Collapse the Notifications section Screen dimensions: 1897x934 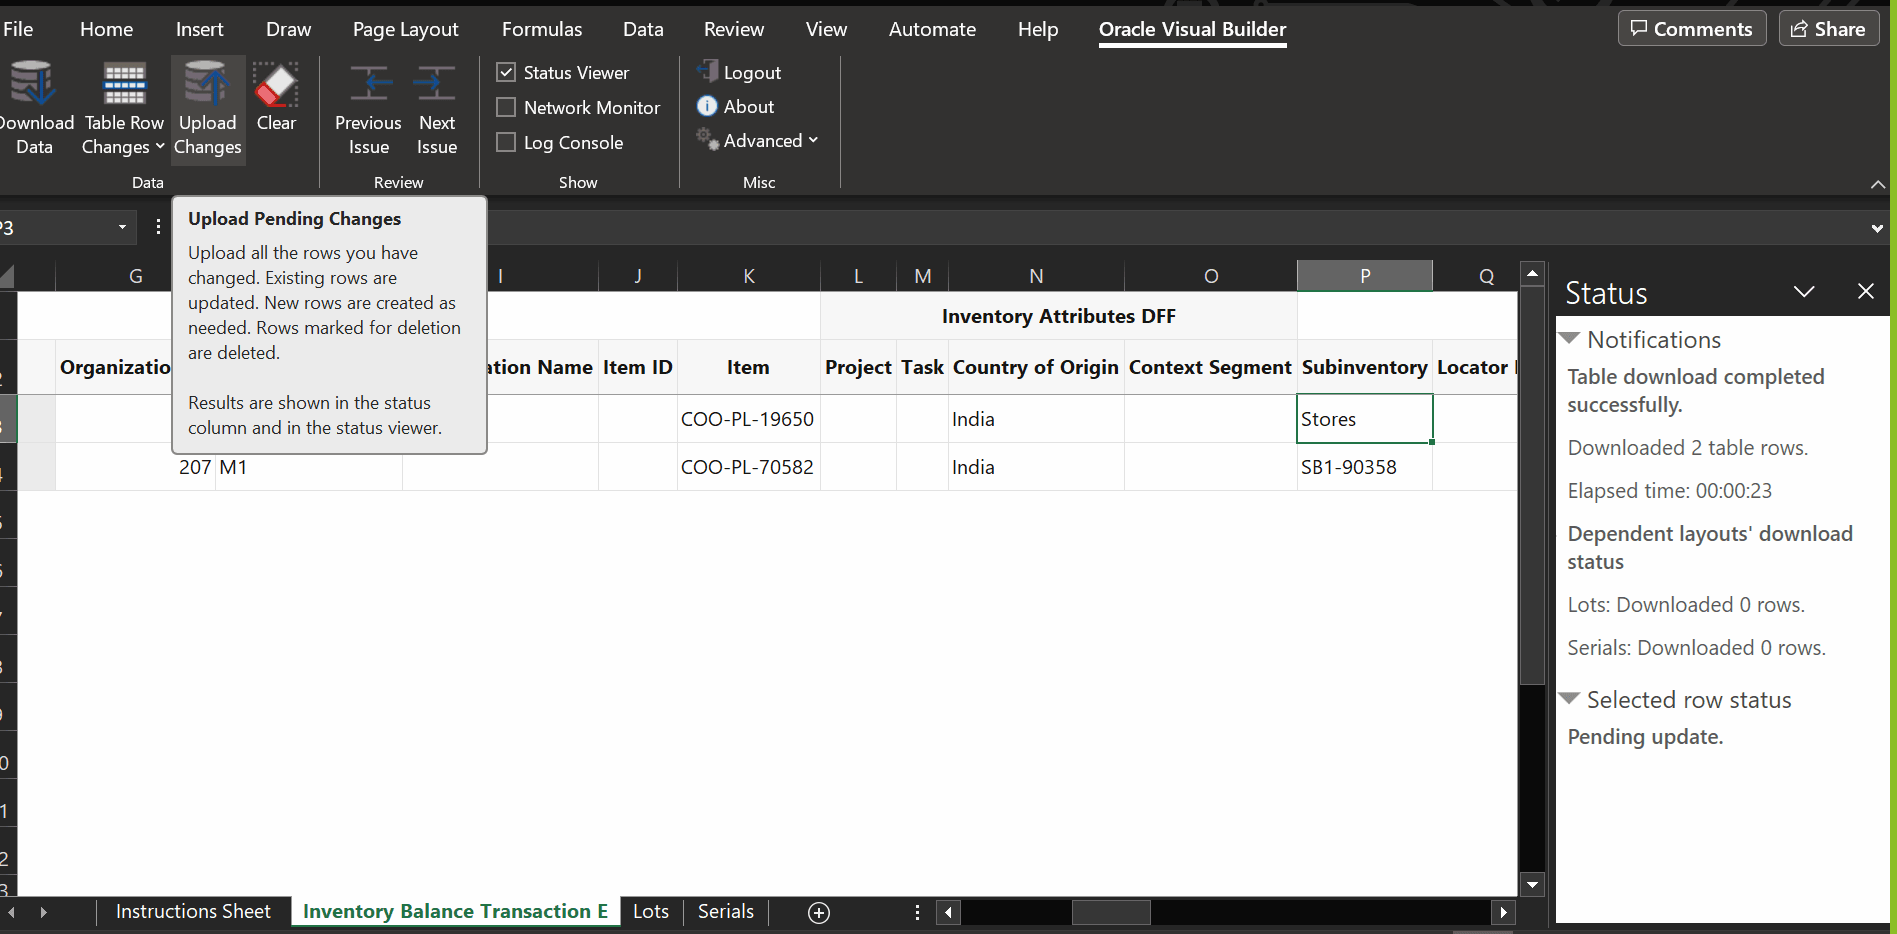point(1570,339)
